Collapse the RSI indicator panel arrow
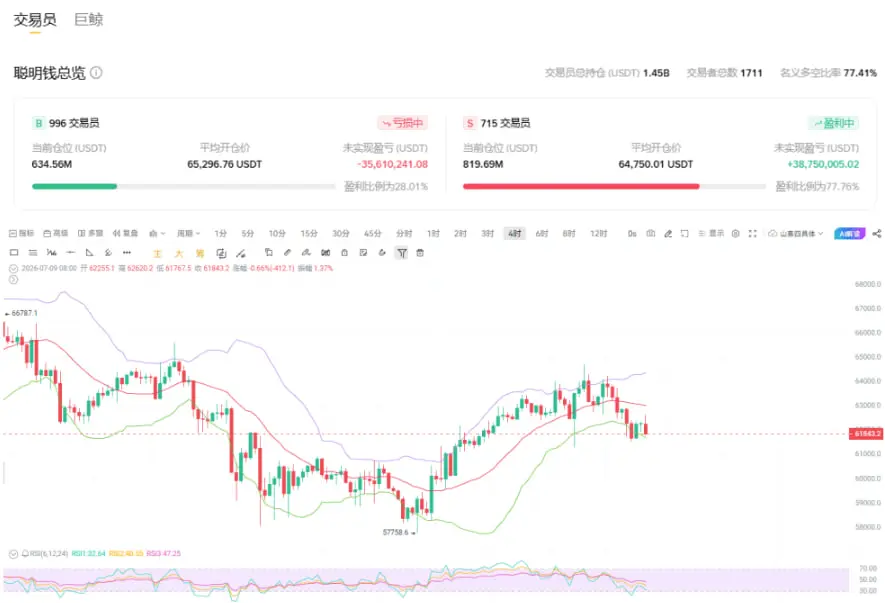Image resolution: width=885 pixels, height=603 pixels. [14, 554]
